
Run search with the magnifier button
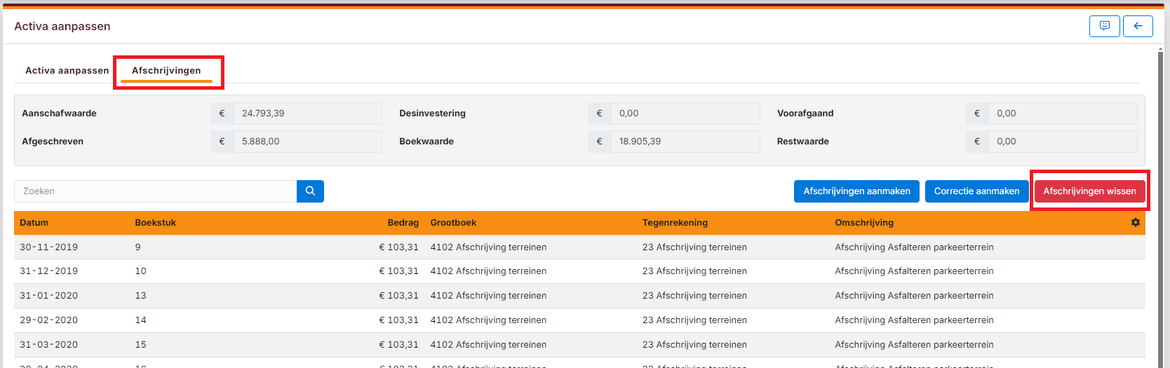pos(310,191)
